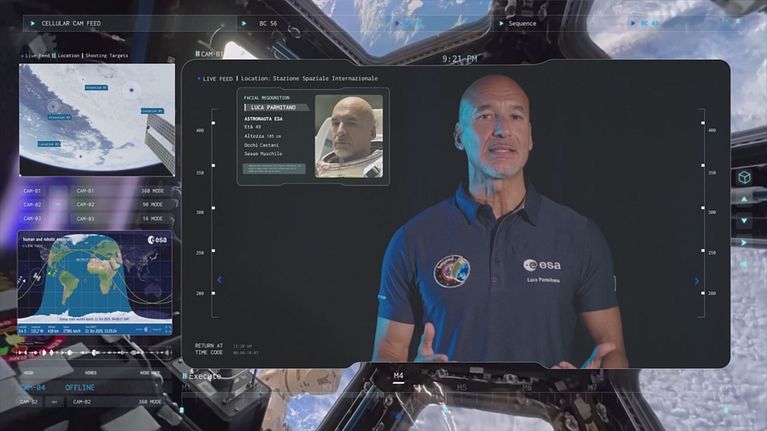Viewport: 767px width, 431px height.
Task: Open the facial recognition astronaut photo
Action: pos(348,136)
